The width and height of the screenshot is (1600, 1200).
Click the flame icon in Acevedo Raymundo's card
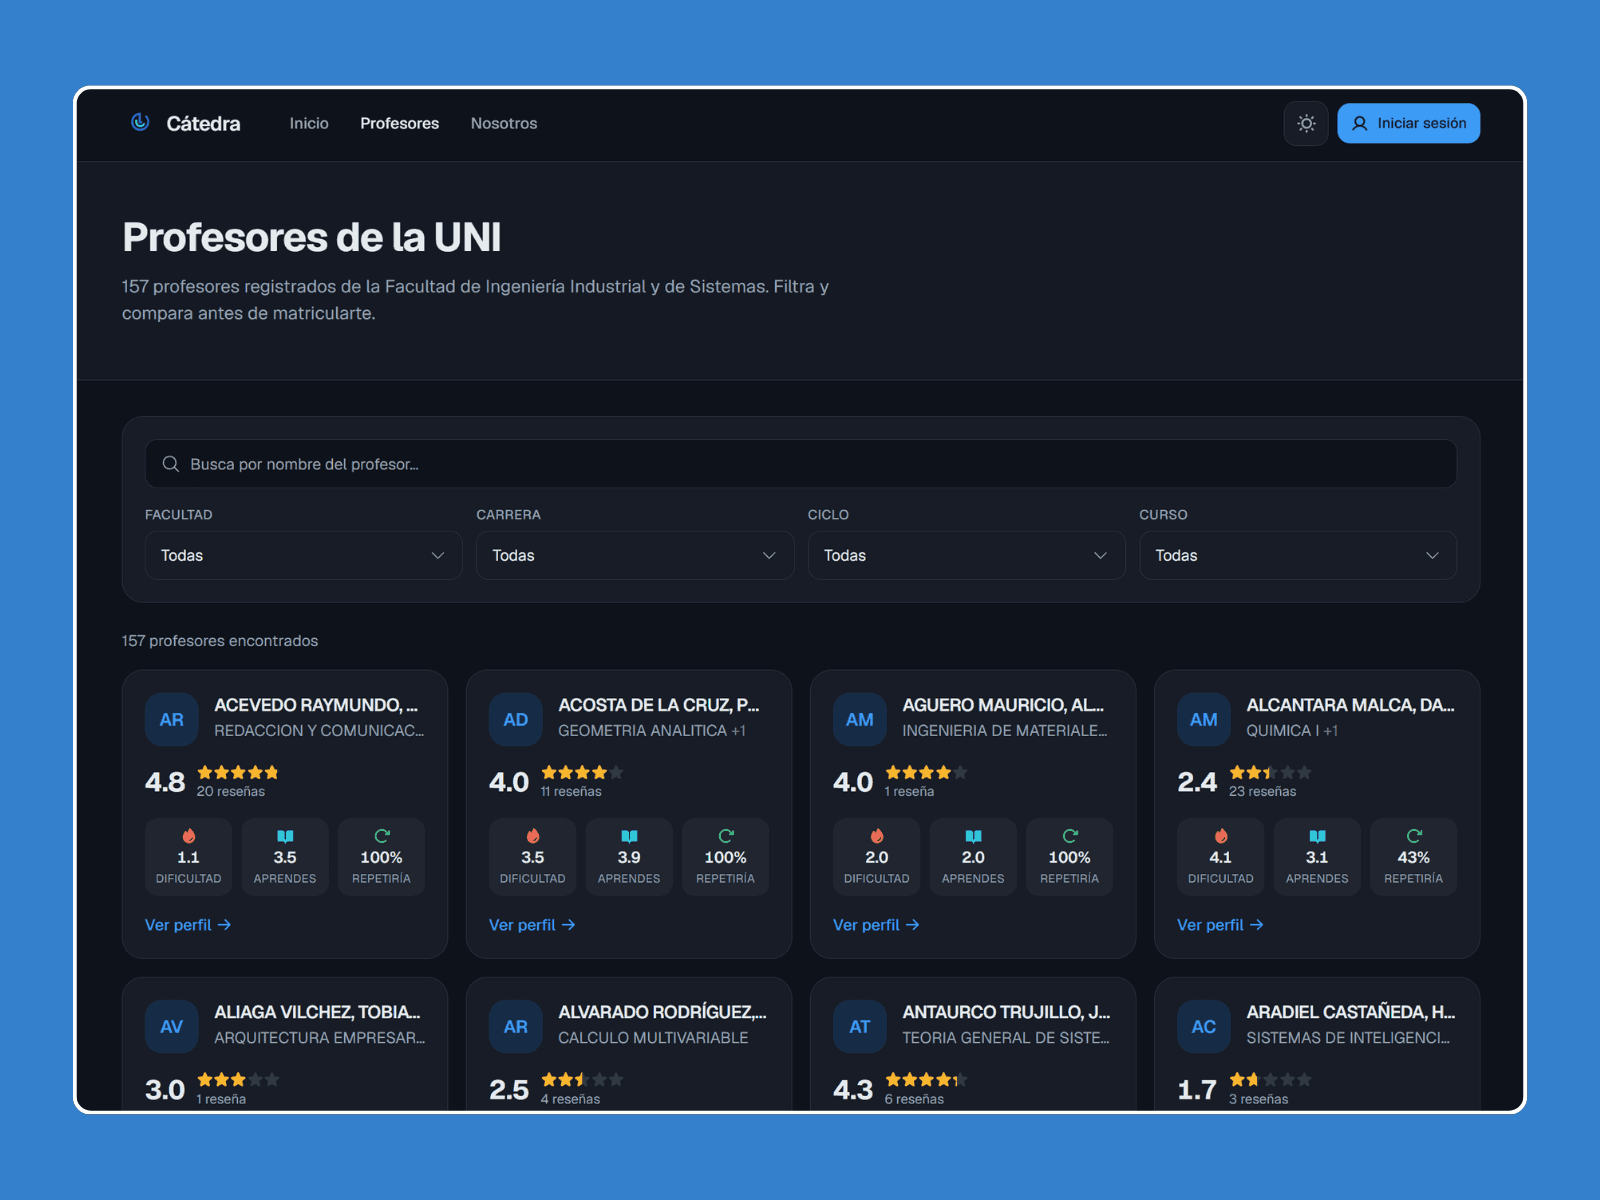pyautogui.click(x=189, y=836)
